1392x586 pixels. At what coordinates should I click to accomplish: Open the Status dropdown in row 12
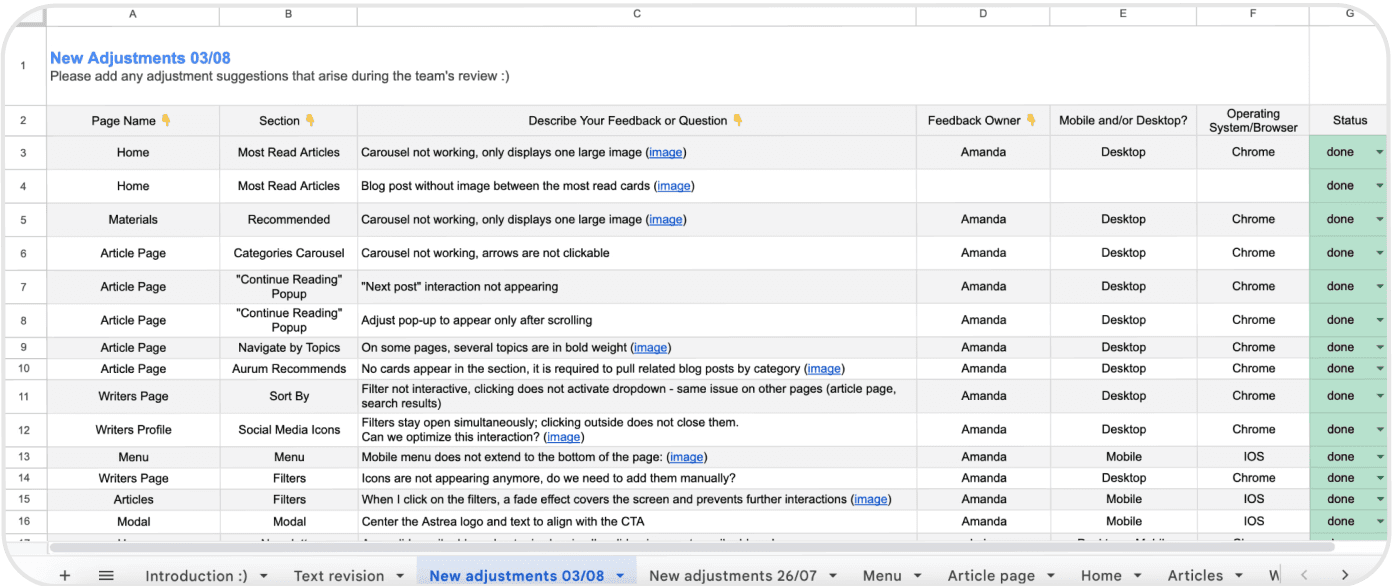click(x=1380, y=430)
